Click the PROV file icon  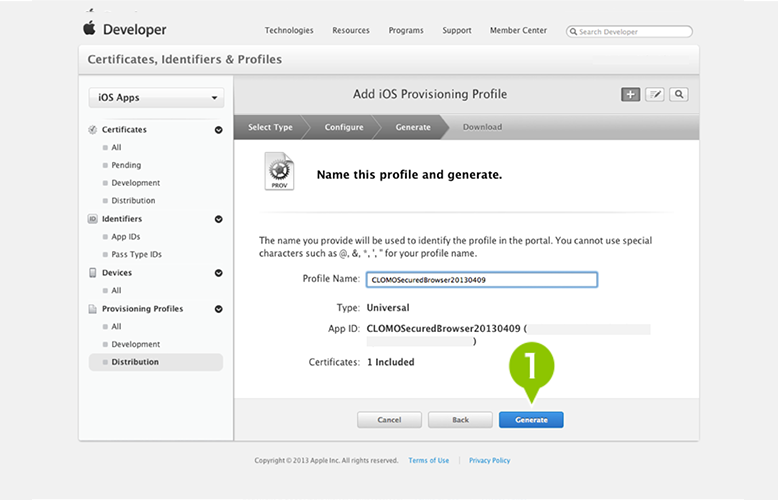pyautogui.click(x=279, y=171)
